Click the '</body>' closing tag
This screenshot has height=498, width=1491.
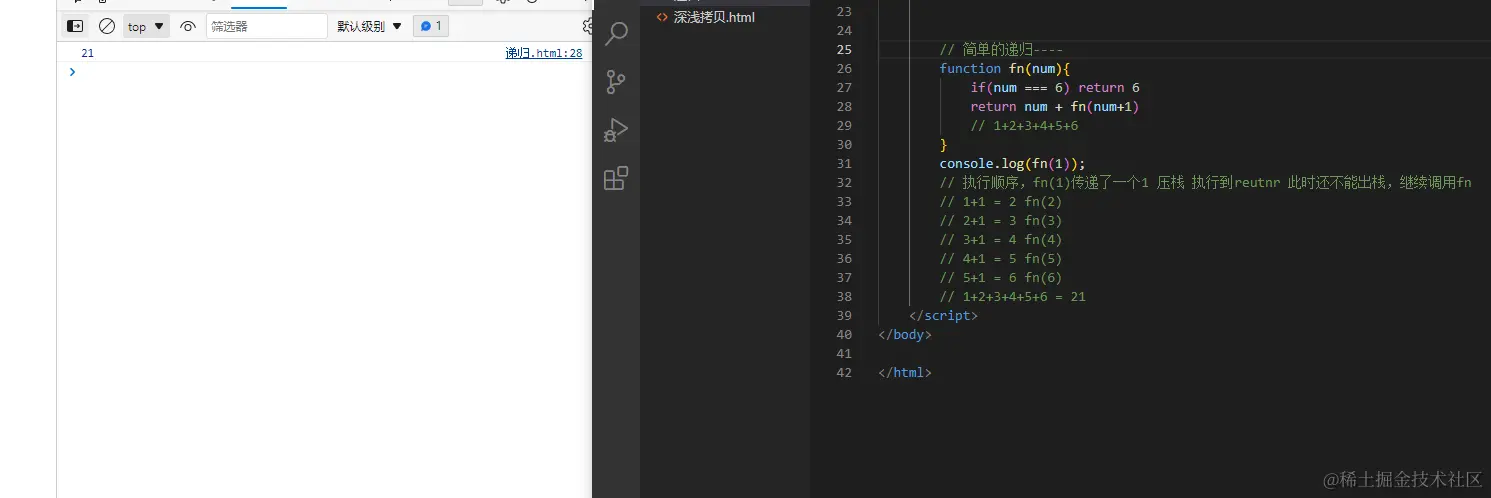click(905, 334)
